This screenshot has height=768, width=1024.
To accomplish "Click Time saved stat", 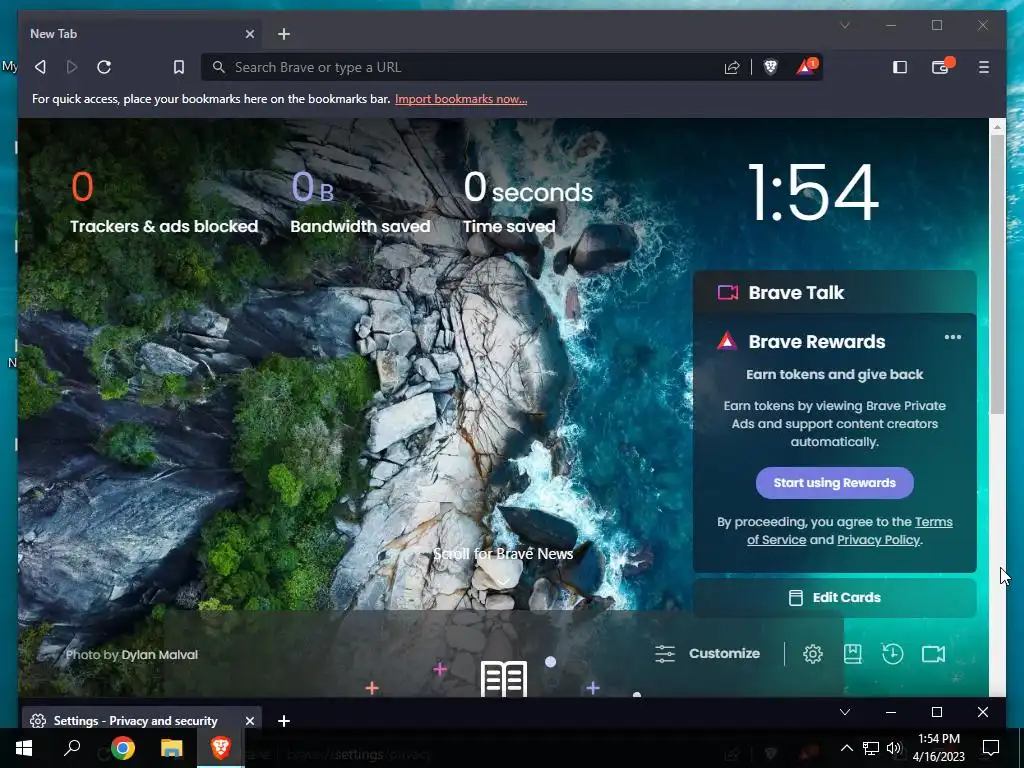I will [x=528, y=202].
